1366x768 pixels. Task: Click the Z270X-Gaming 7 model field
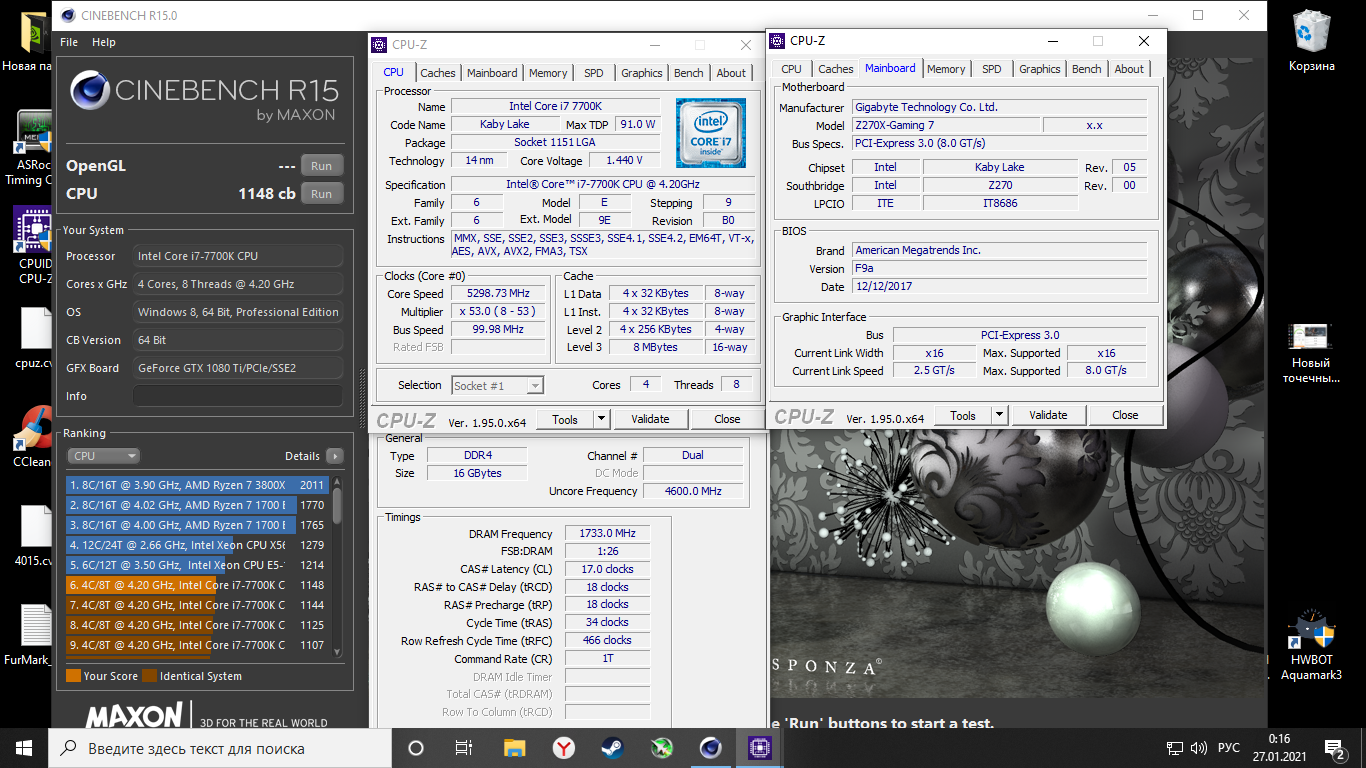click(944, 125)
